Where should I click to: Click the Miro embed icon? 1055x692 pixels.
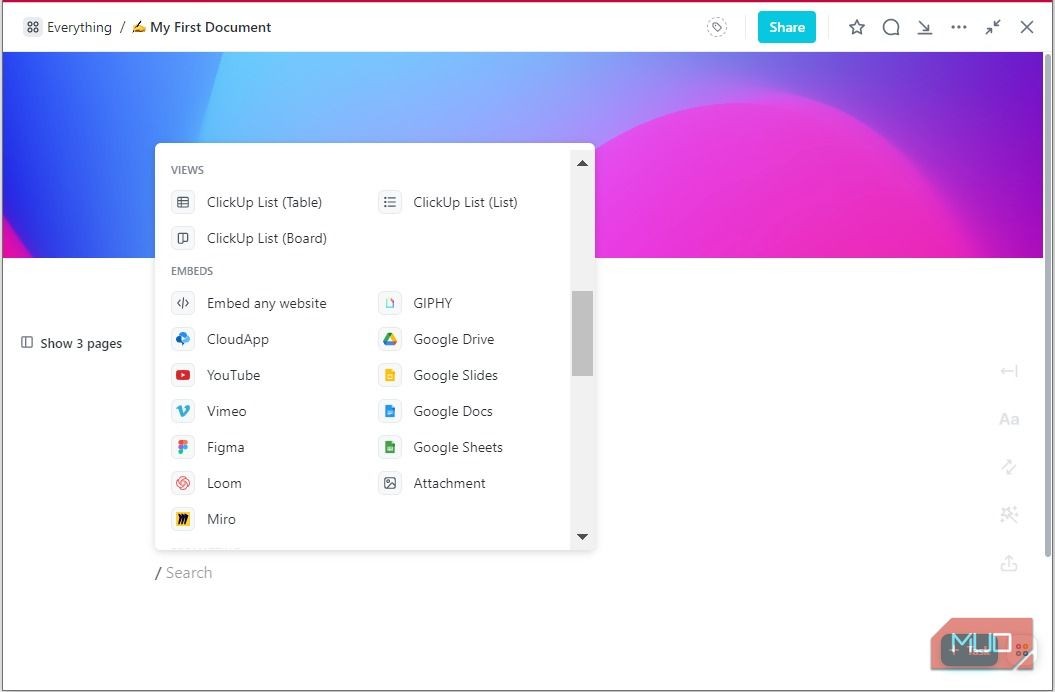coord(183,520)
